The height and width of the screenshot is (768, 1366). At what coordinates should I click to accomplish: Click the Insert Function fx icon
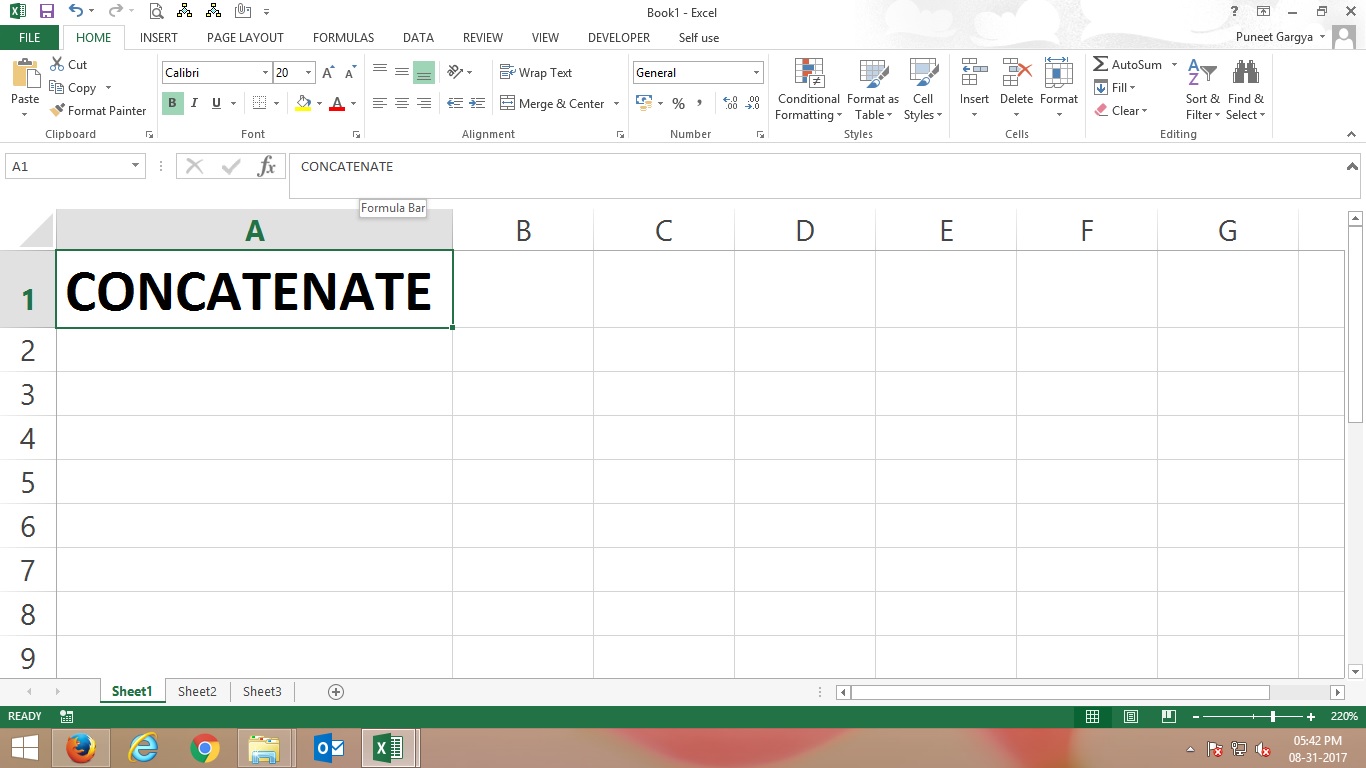pos(267,166)
